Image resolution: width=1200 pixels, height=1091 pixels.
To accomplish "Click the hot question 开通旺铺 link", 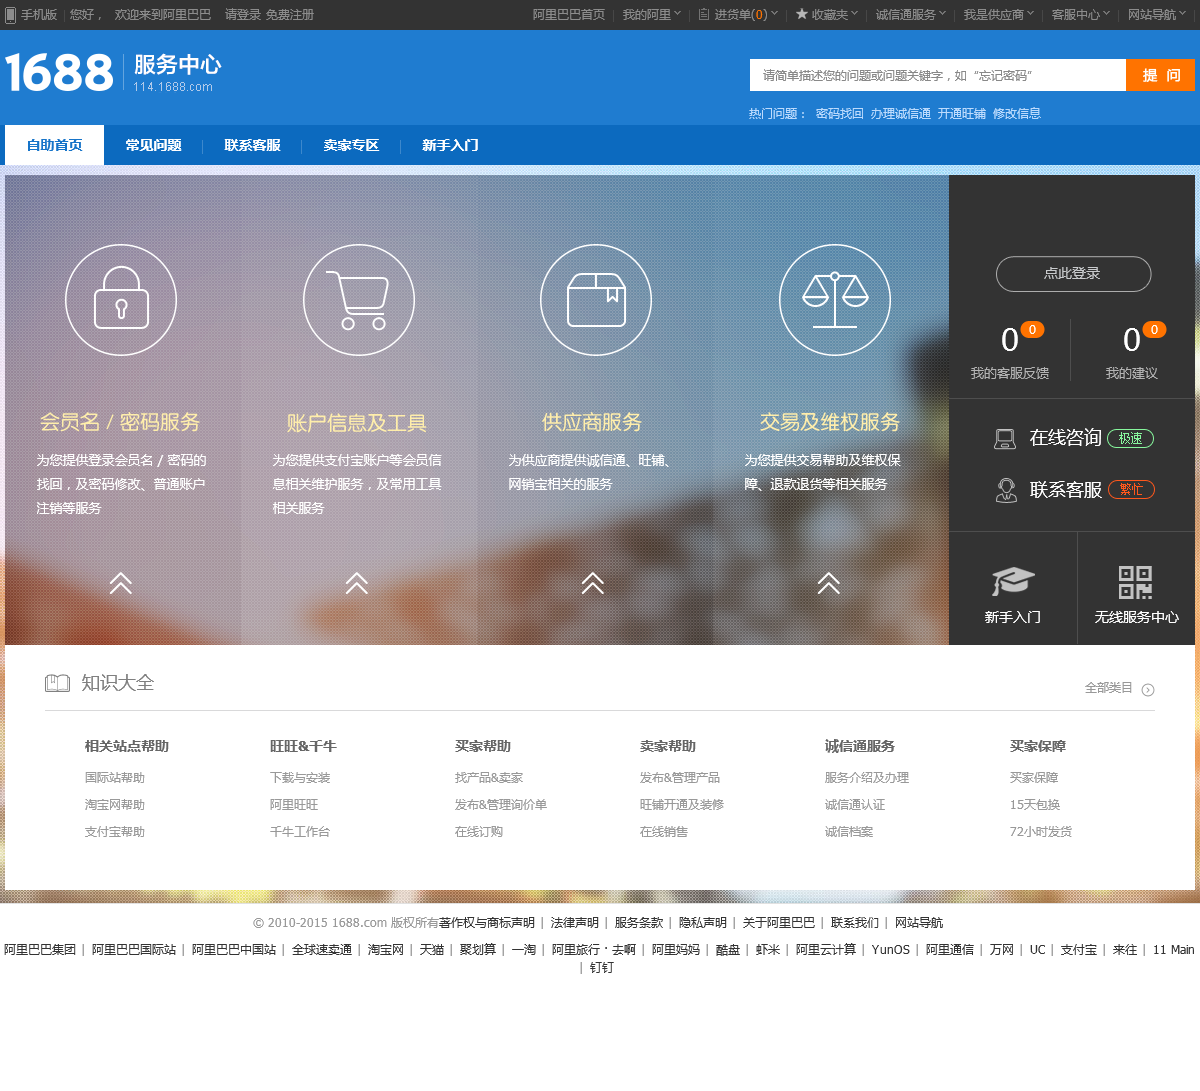I will [x=962, y=114].
